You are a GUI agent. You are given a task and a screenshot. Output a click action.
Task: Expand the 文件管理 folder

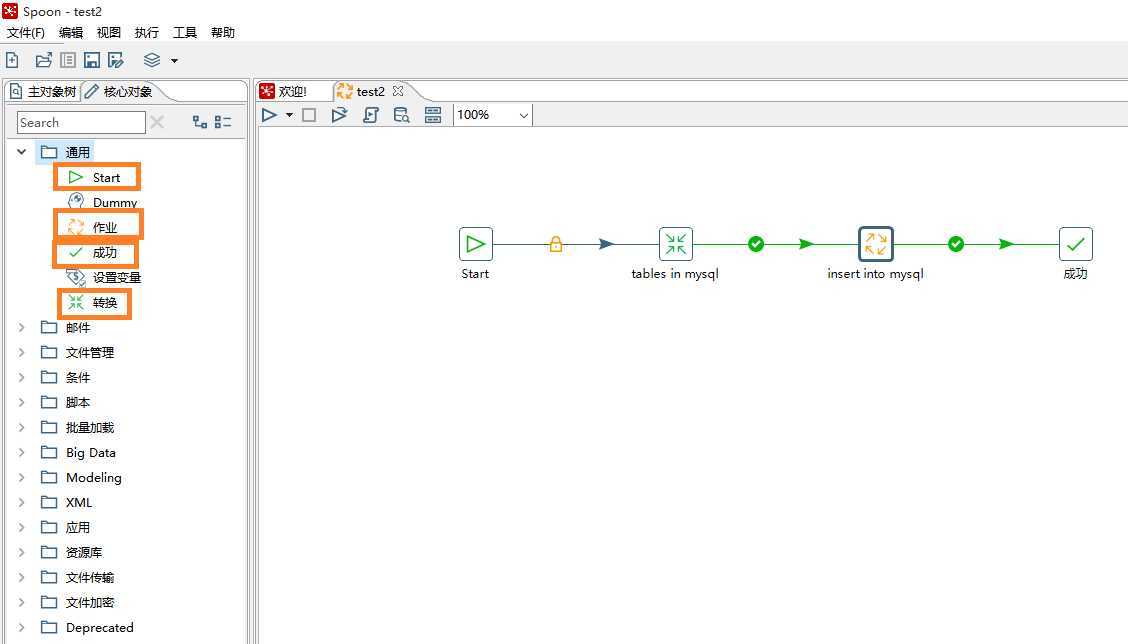tap(22, 353)
